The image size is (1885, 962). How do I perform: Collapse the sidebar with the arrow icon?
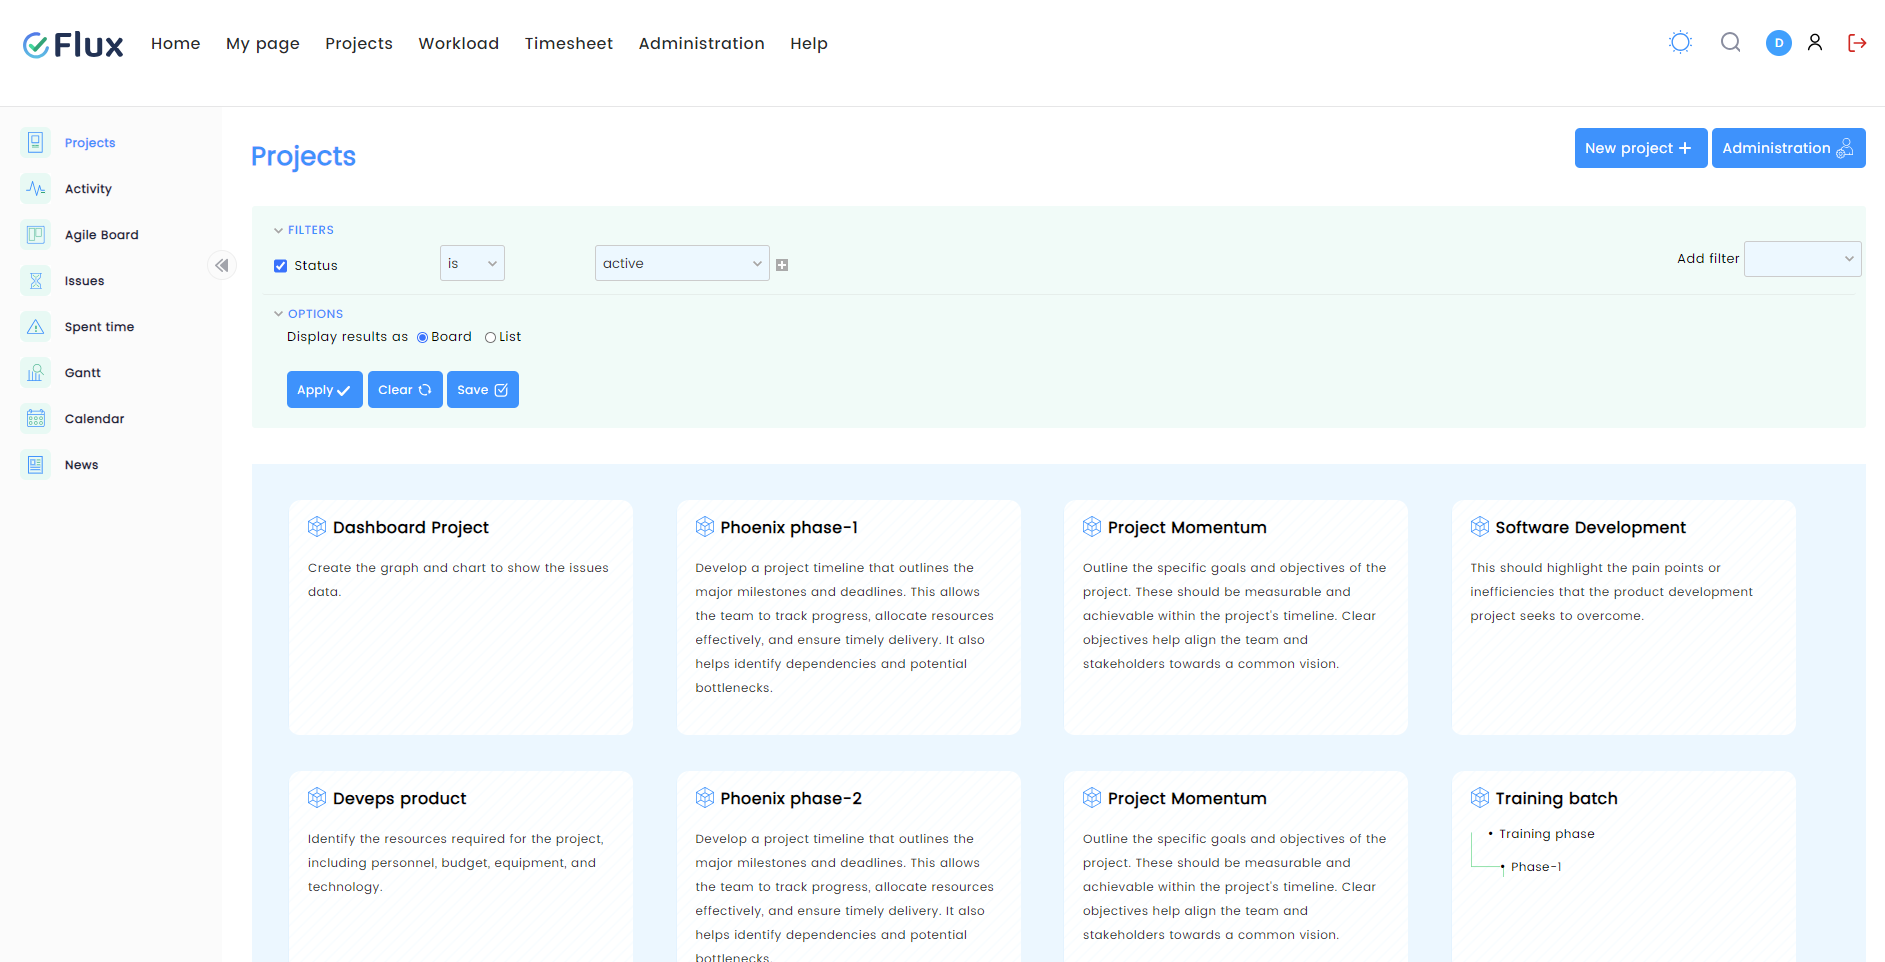pos(222,265)
